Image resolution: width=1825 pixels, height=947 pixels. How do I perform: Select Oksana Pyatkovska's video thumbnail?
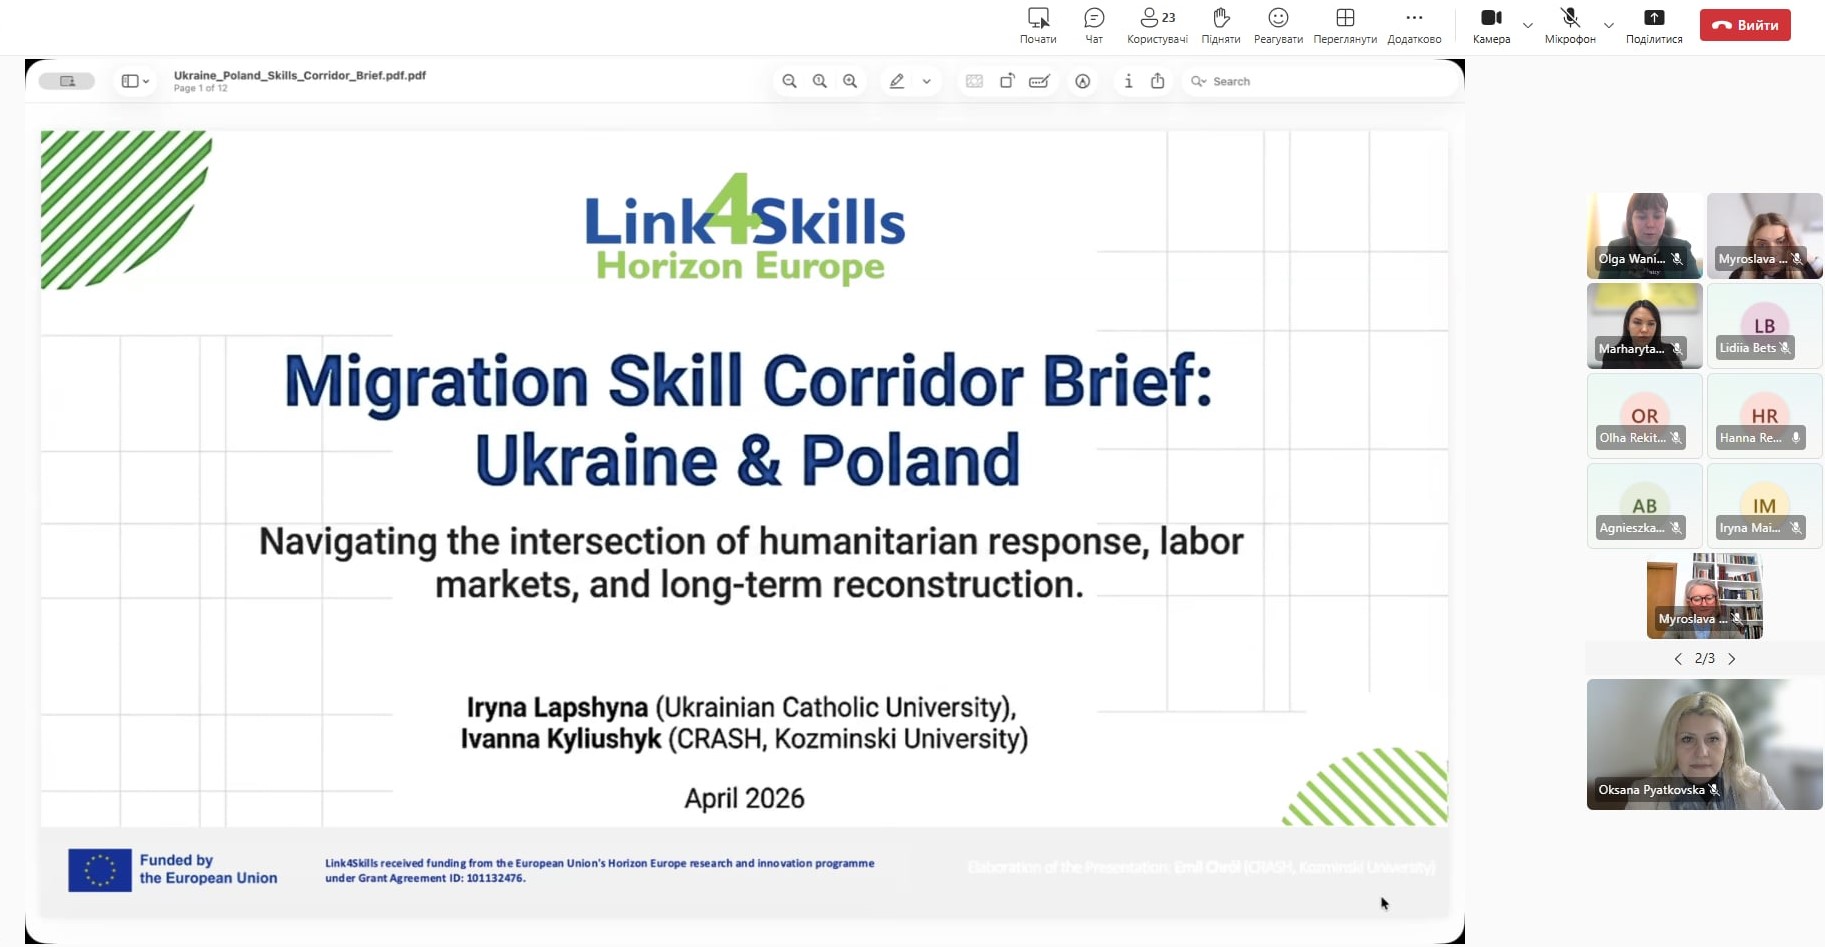pos(1704,744)
